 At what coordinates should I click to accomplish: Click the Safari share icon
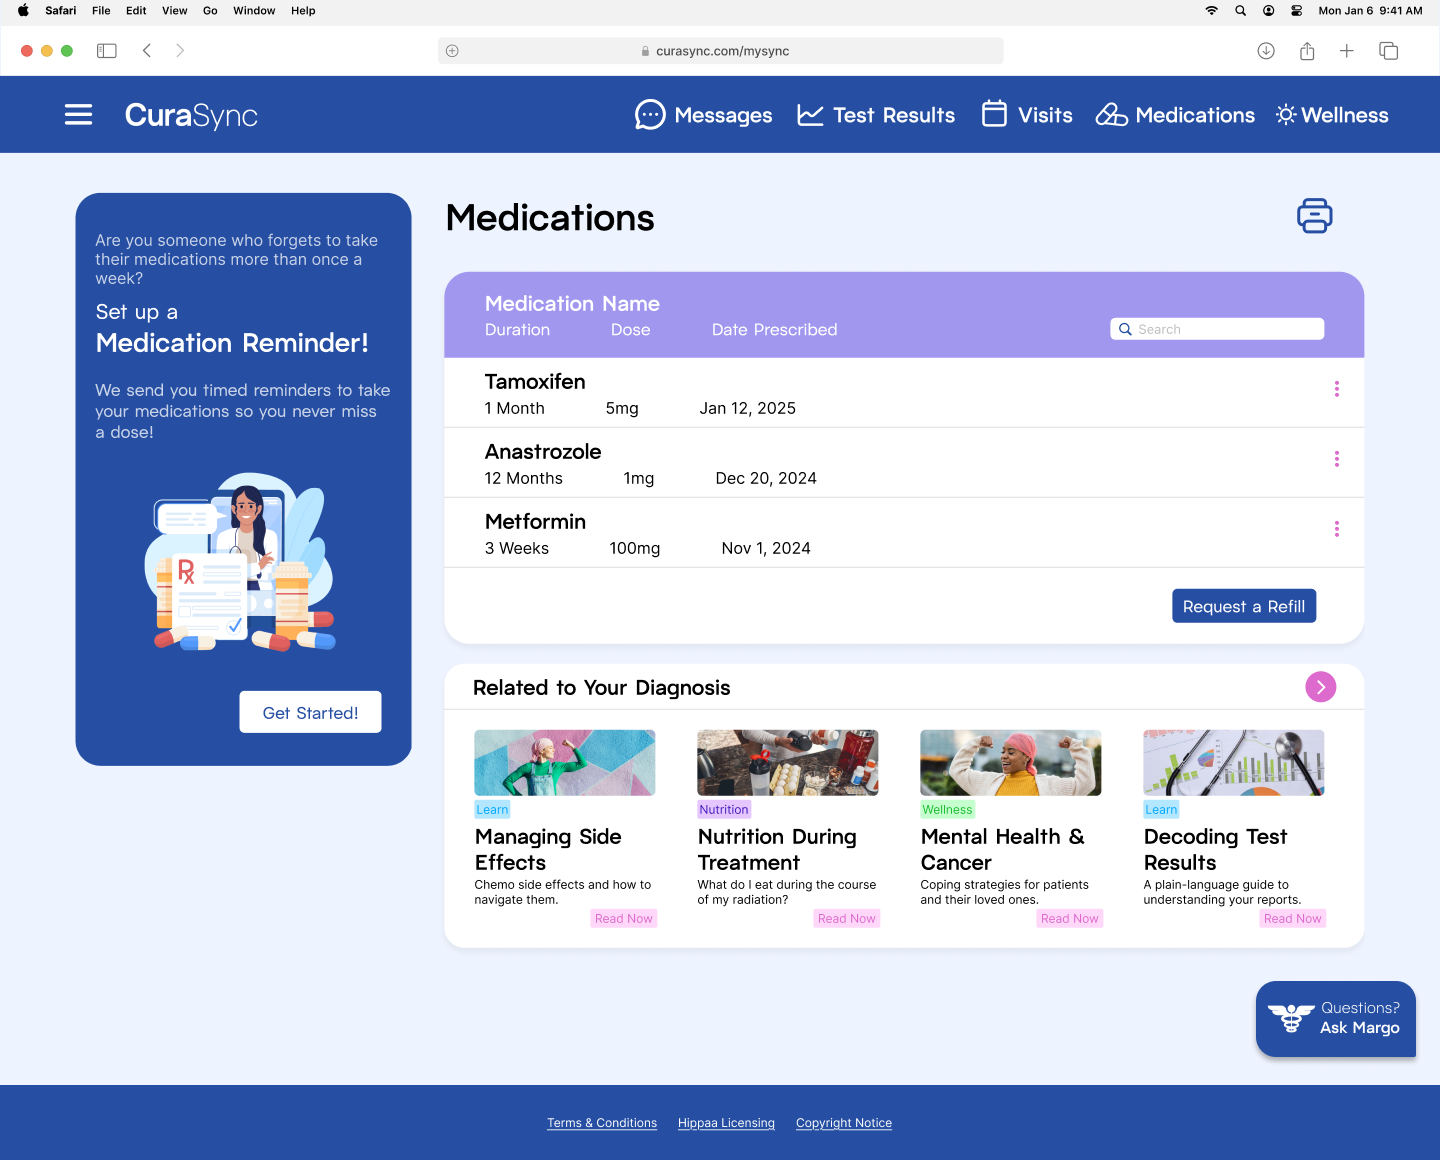[1307, 51]
